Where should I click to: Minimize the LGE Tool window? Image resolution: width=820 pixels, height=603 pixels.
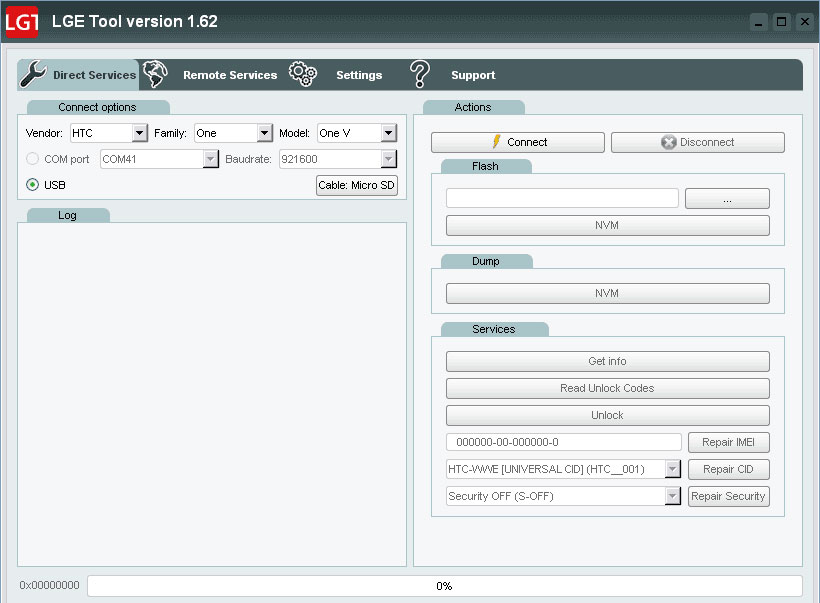(x=758, y=22)
